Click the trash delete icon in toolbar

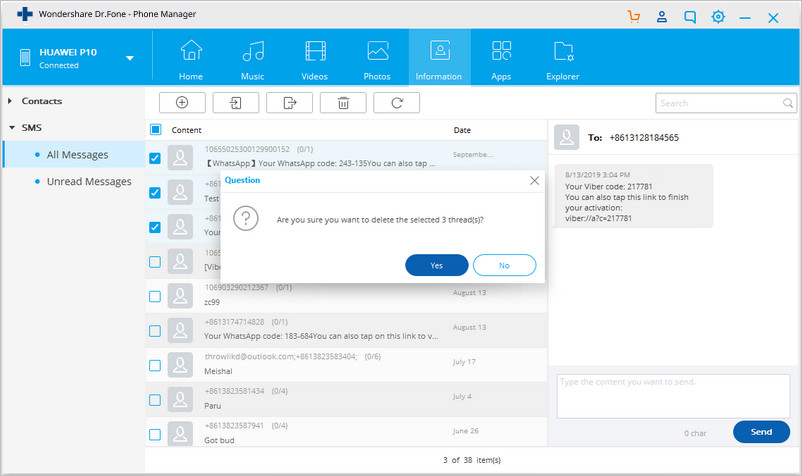coord(343,103)
